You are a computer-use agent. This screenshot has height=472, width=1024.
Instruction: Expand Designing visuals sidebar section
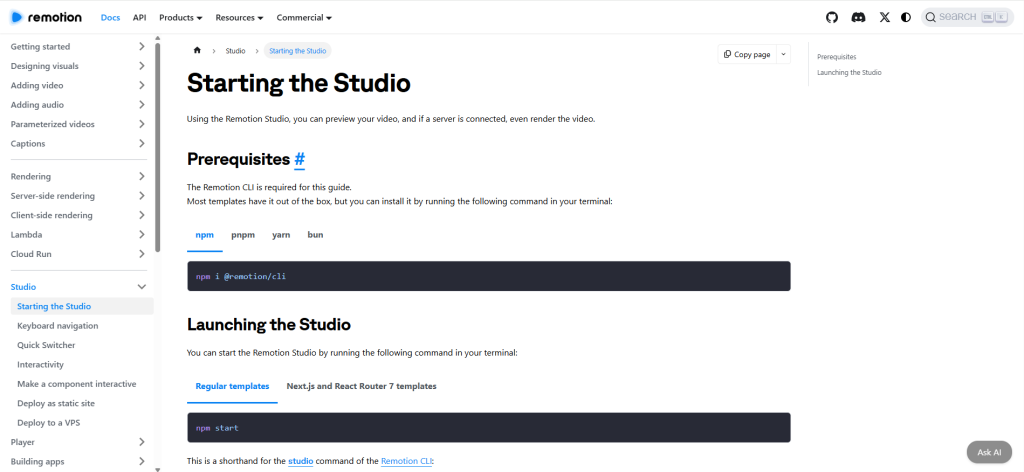coord(78,66)
